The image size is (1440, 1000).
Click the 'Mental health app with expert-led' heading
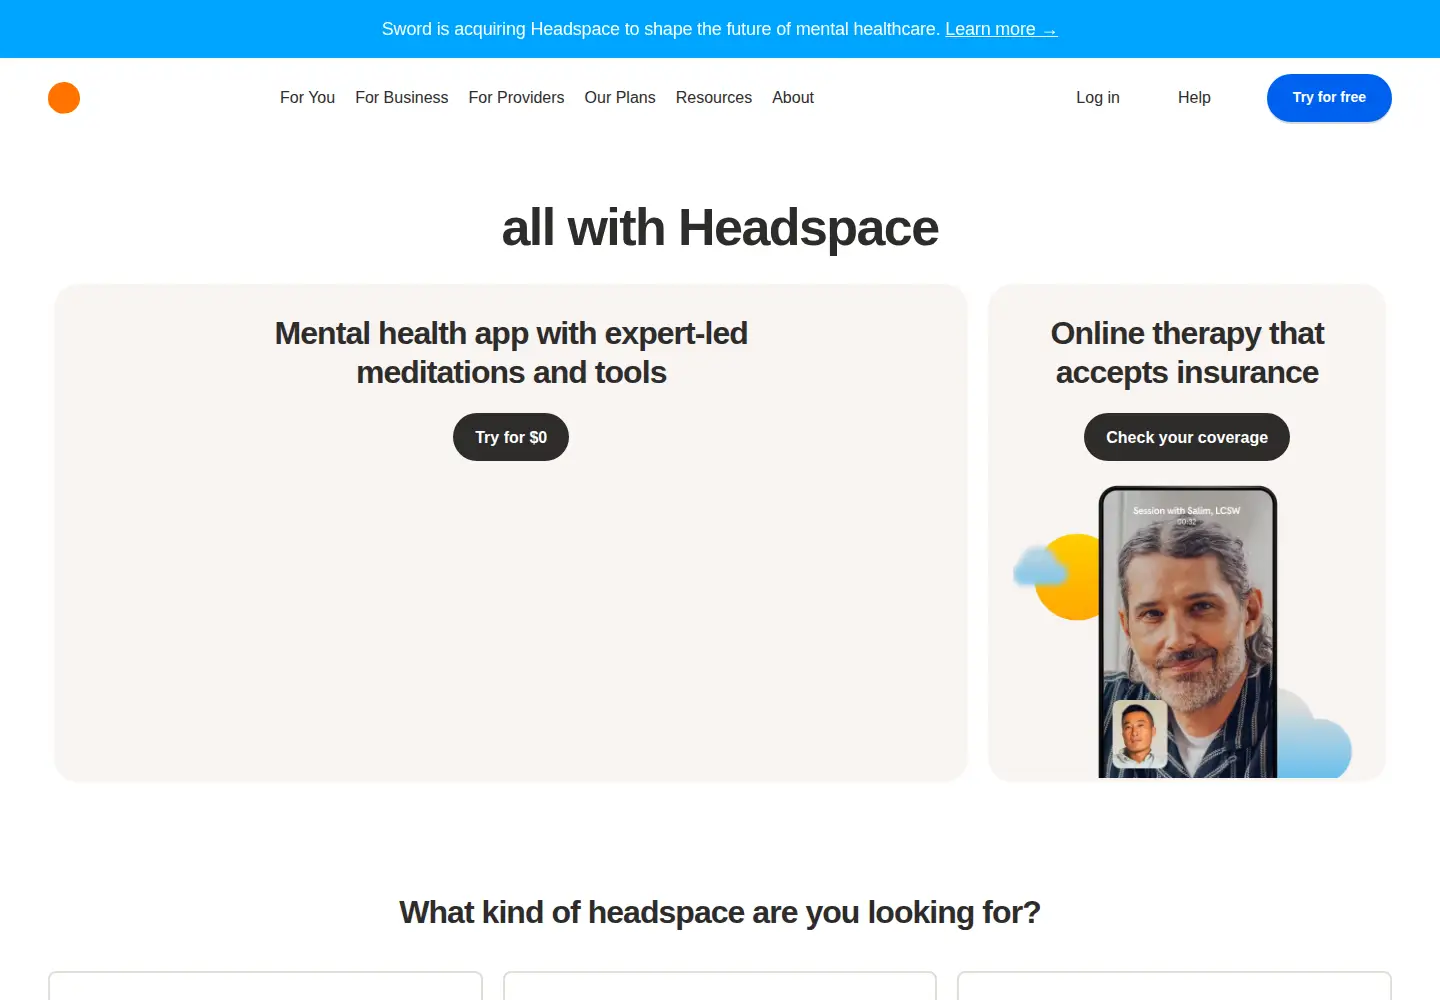pos(511,353)
